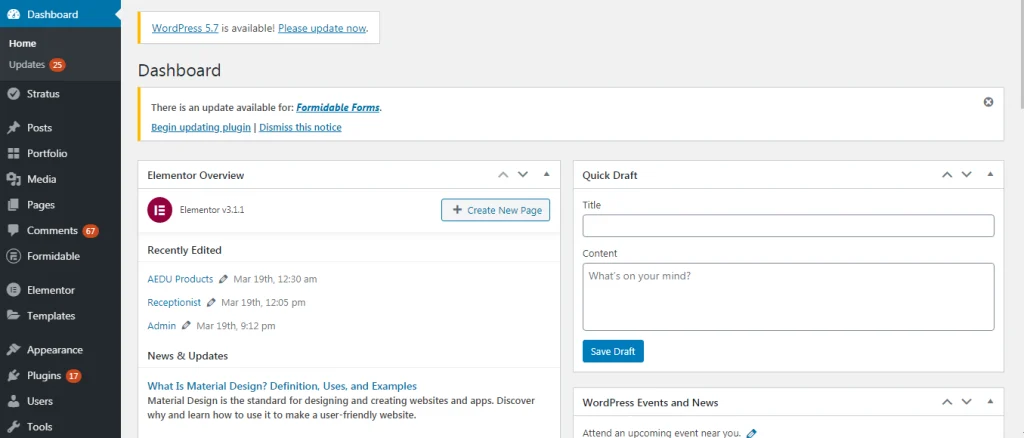Click the Comments speech bubble icon
This screenshot has width=1024, height=438.
pos(13,230)
